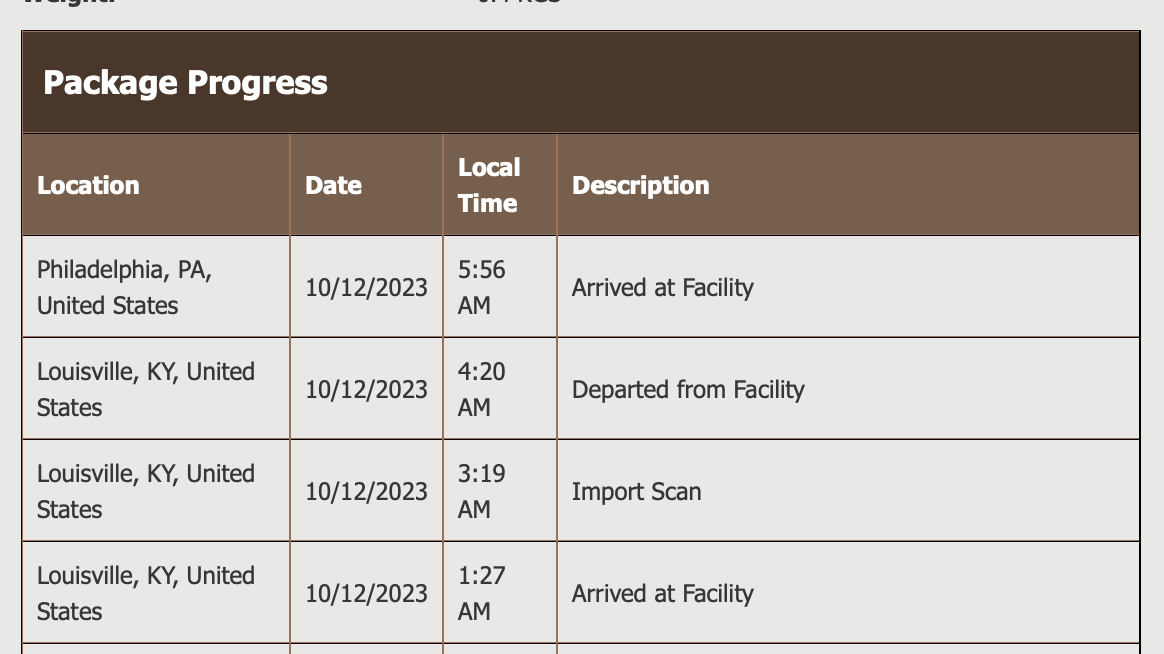Image resolution: width=1164 pixels, height=654 pixels.
Task: Click Arrived at Facility in the 1:27 AM row
Action: pyautogui.click(x=662, y=594)
